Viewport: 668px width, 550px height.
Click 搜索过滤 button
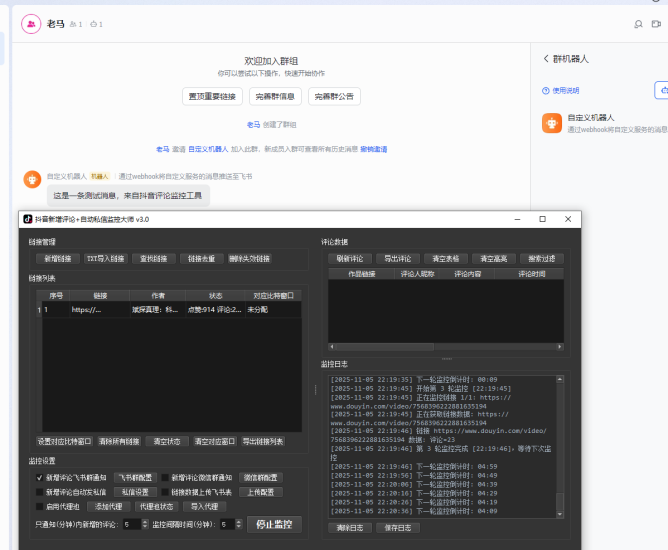click(x=542, y=259)
